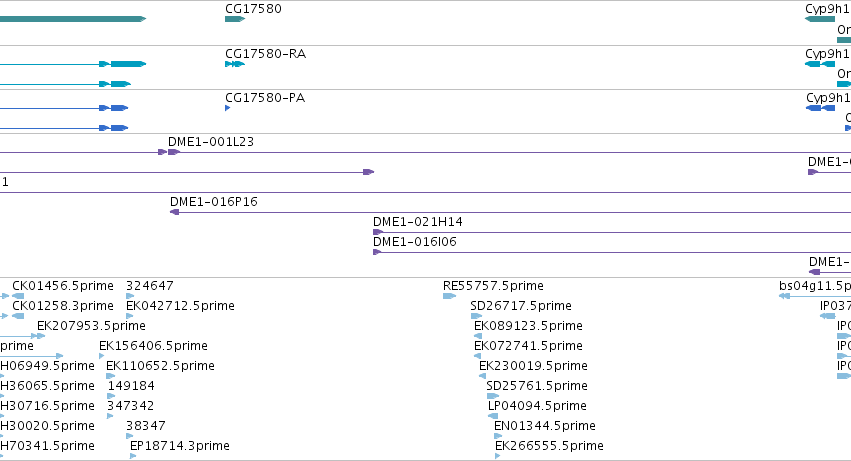Select the CG17580-RA transcript glyph
The width and height of the screenshot is (851, 461).
pos(235,64)
